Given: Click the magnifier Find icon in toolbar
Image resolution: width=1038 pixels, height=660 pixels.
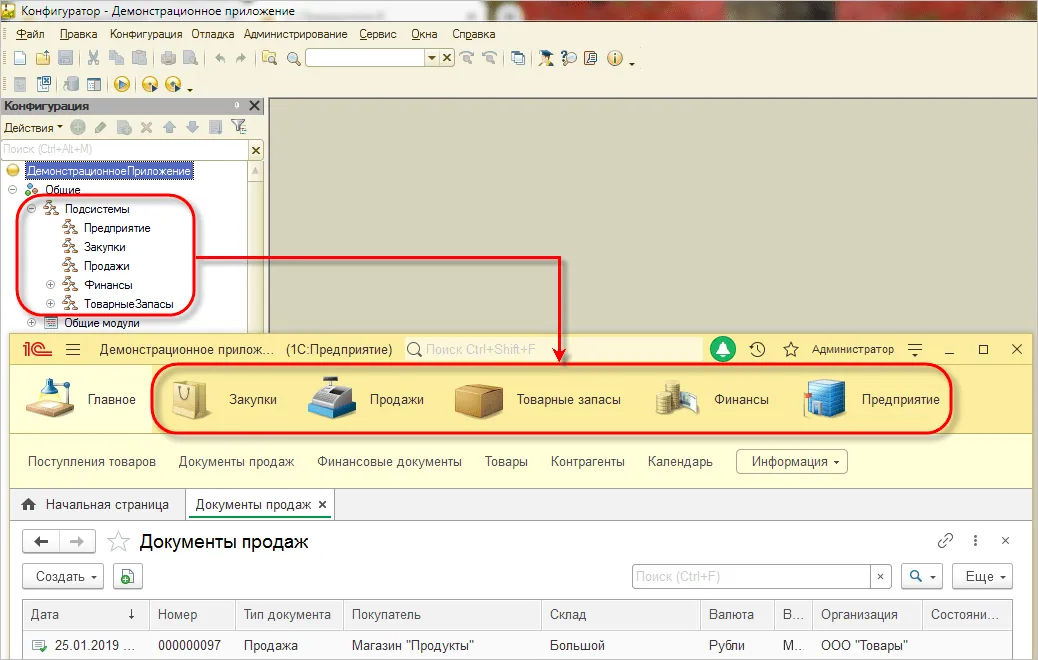Looking at the screenshot, I should [x=293, y=59].
